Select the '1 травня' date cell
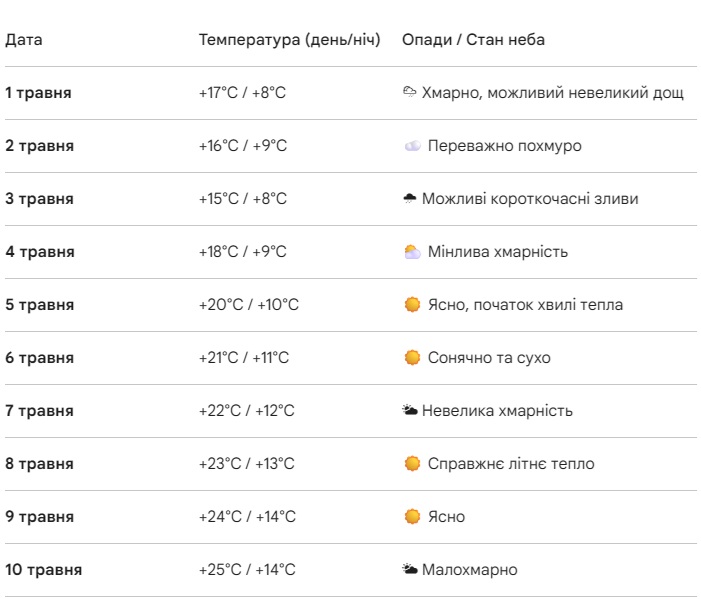701x599 pixels. coord(38,93)
